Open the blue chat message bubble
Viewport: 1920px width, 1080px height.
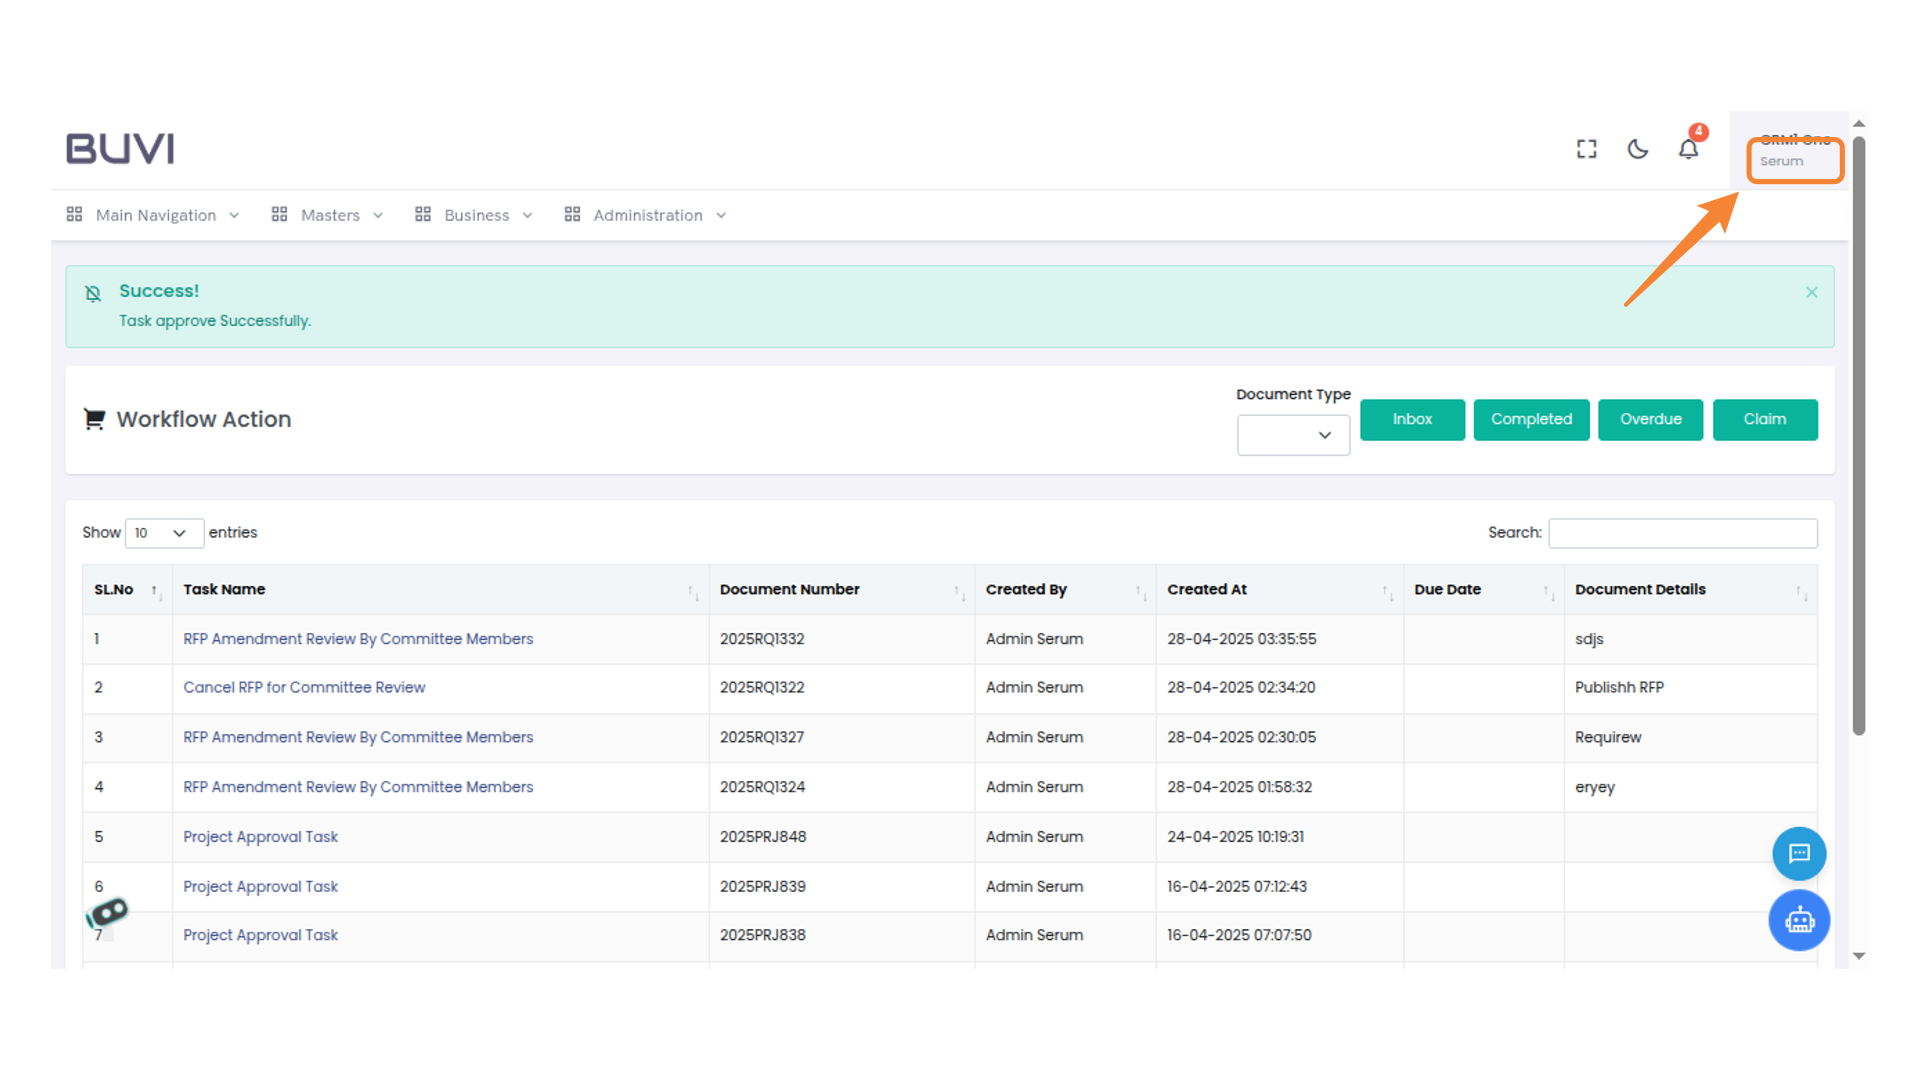(1799, 853)
